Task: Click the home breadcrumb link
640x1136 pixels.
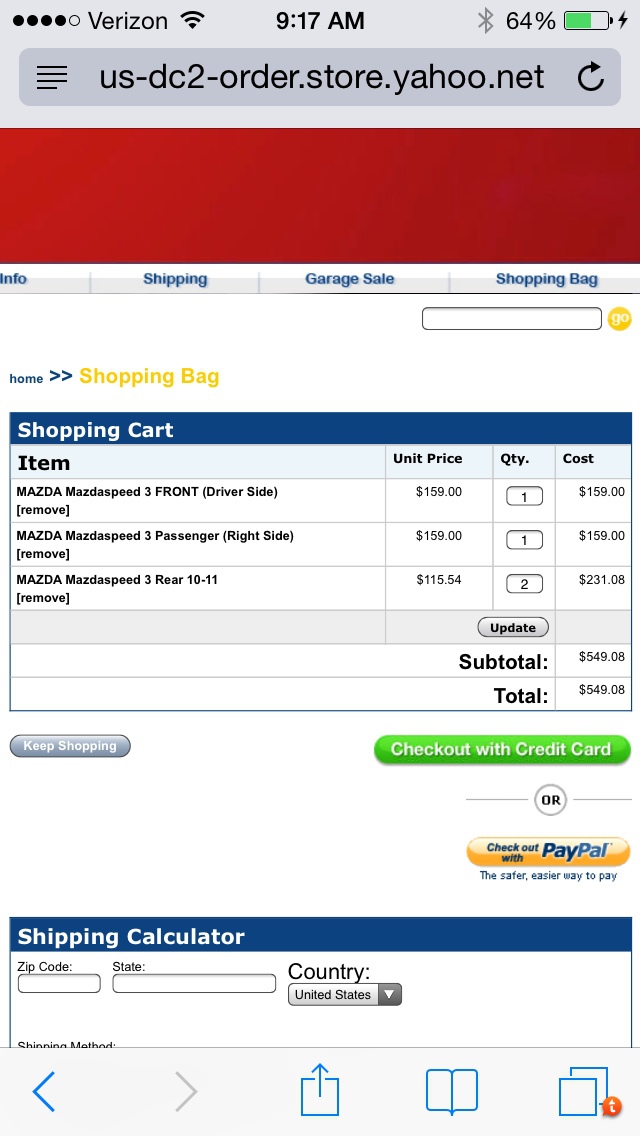Action: point(26,379)
